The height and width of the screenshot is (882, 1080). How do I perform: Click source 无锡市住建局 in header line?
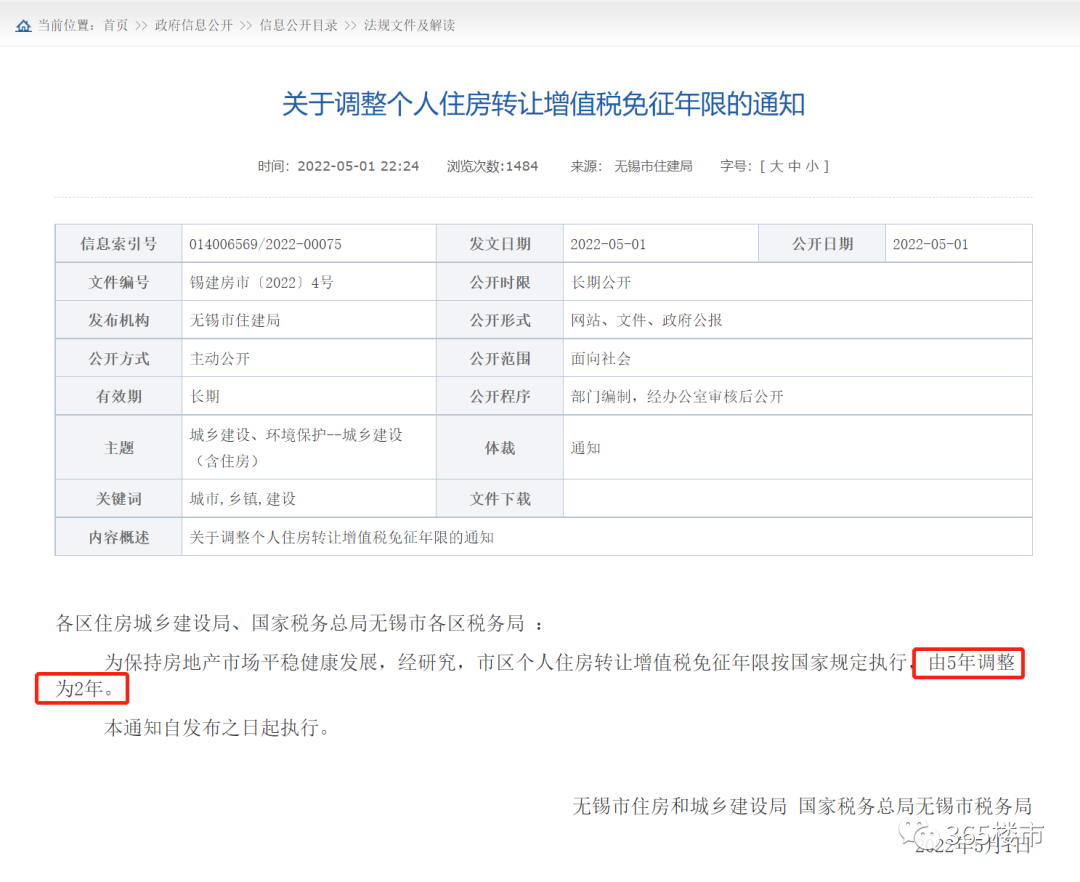click(x=653, y=166)
